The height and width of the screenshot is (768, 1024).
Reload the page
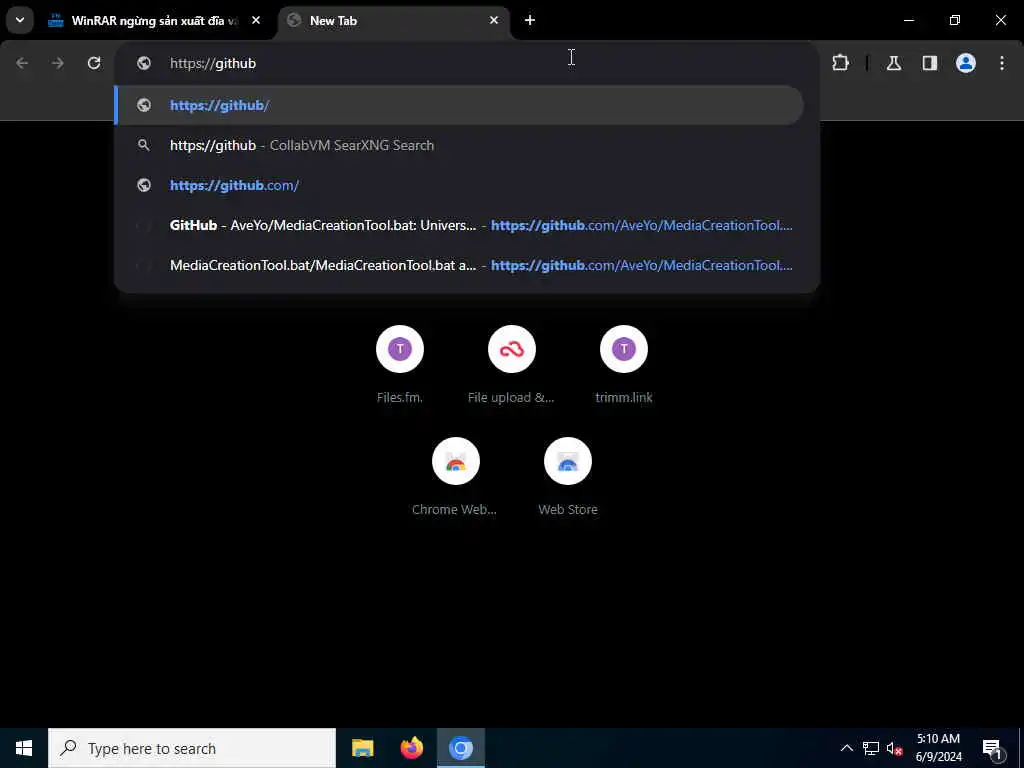[x=94, y=63]
